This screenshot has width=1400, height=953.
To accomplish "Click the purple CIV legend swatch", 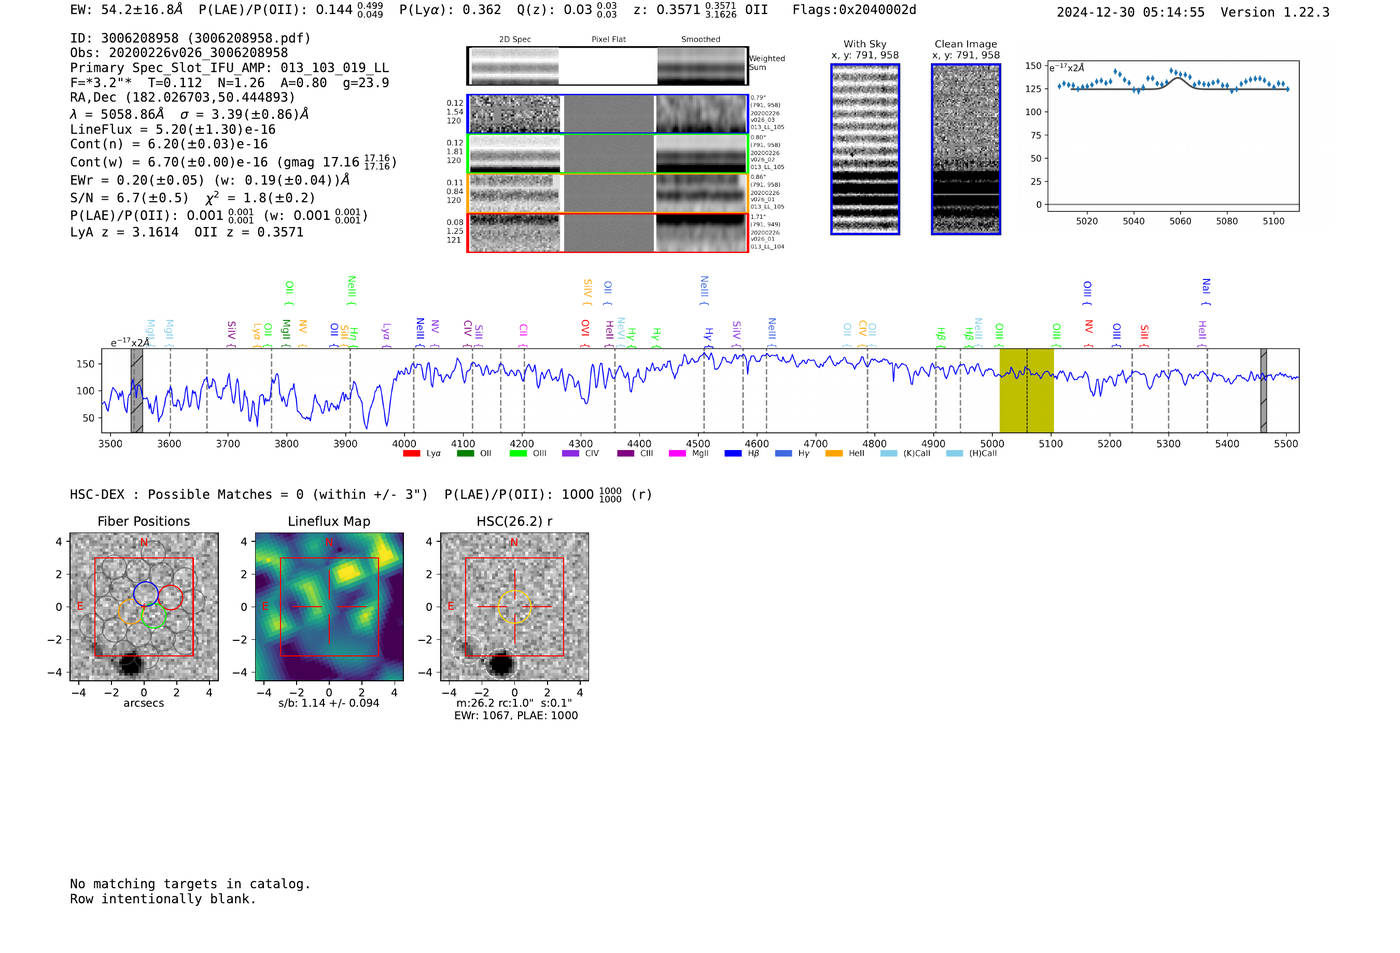I will point(571,454).
